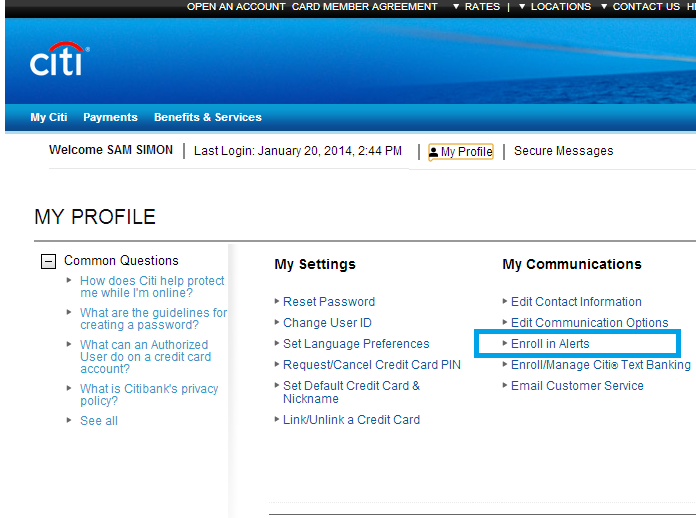This screenshot has width=696, height=518.
Task: Expand the Contact Us dropdown arrow
Action: 604,7
